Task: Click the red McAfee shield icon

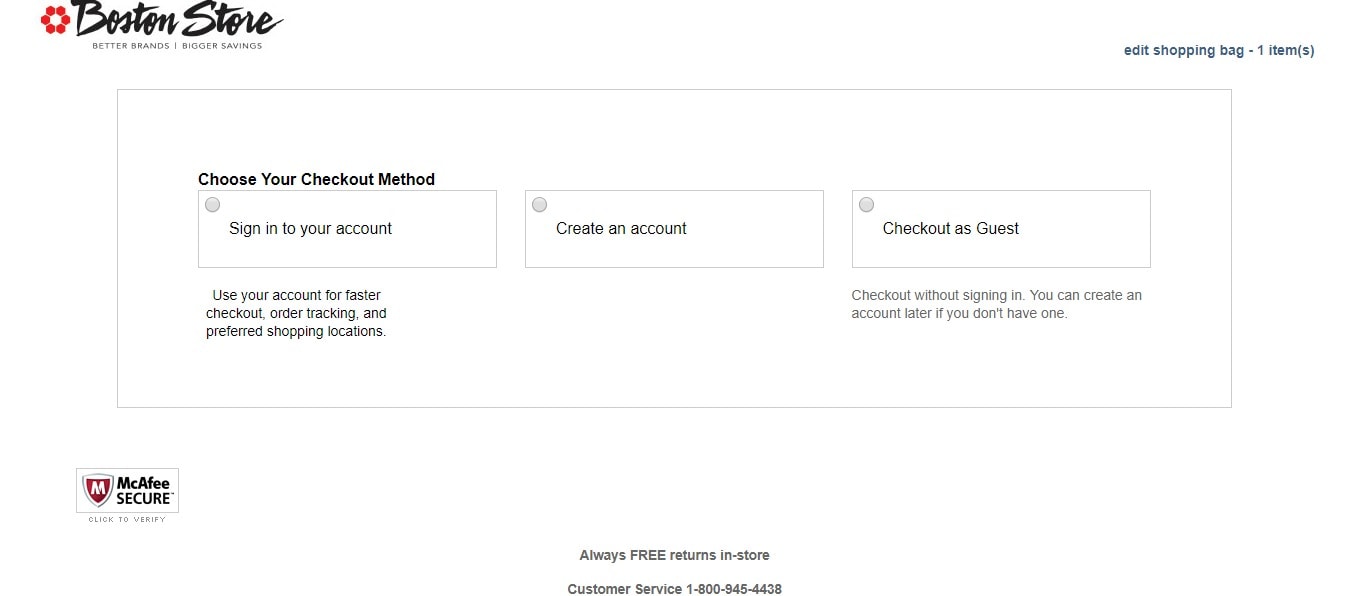Action: point(97,490)
